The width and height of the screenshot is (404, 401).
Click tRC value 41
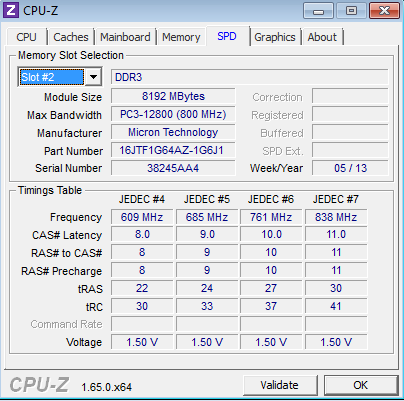pos(336,306)
